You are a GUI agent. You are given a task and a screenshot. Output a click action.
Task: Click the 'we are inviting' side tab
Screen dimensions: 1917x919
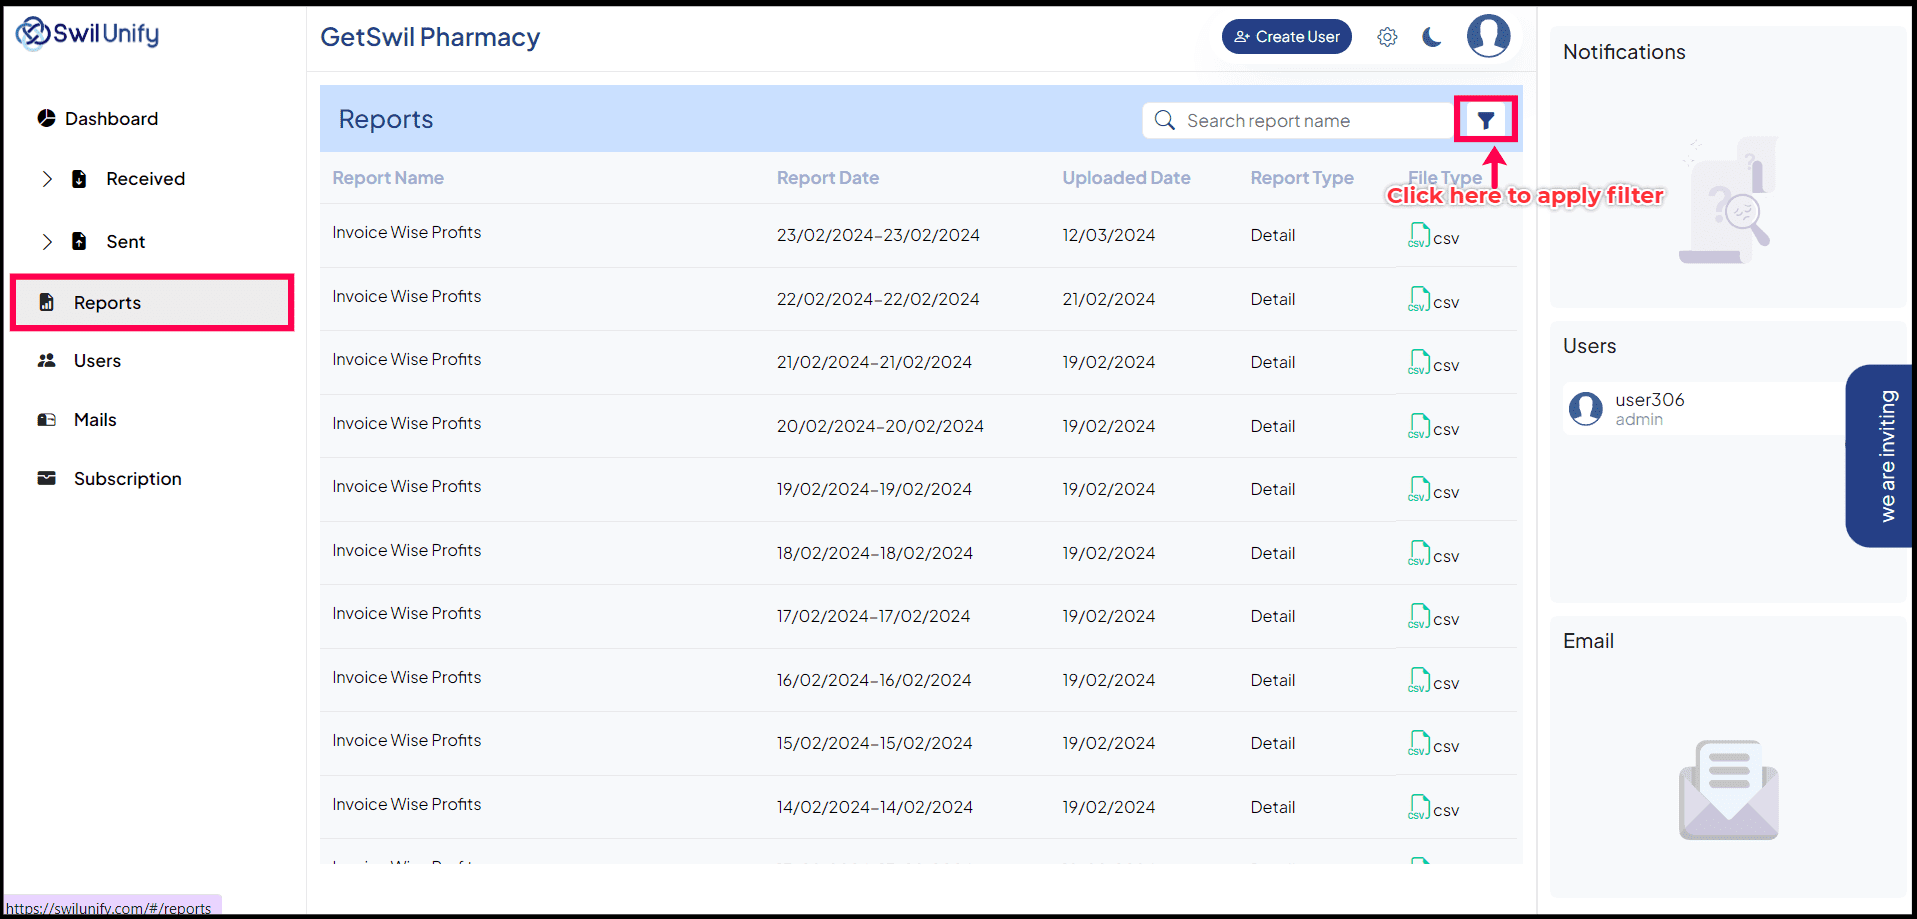pos(1881,456)
